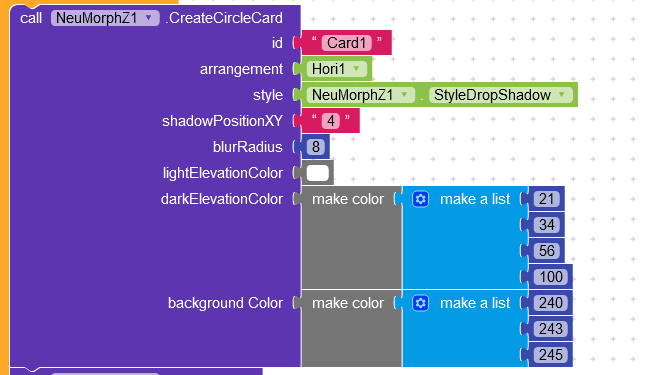The width and height of the screenshot is (645, 375).
Task: Click the blurRadius parameter label
Action: 248,147
